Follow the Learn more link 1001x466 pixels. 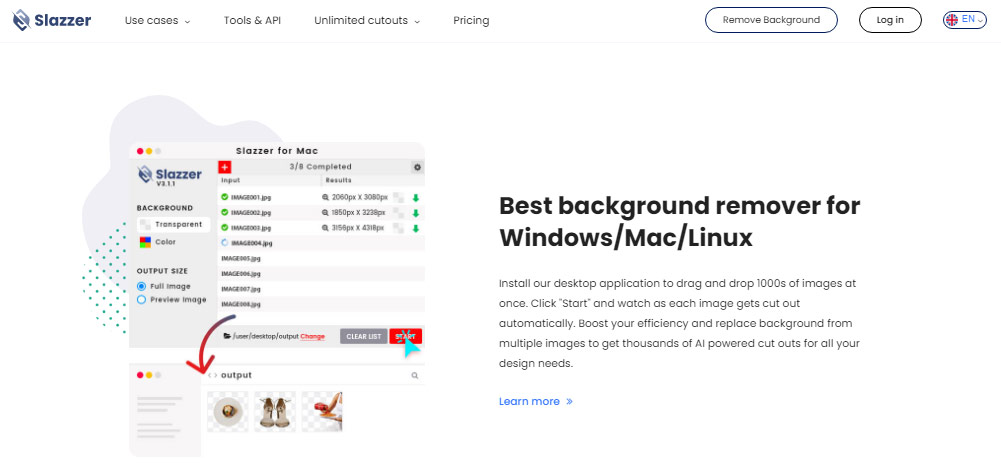tap(536, 402)
